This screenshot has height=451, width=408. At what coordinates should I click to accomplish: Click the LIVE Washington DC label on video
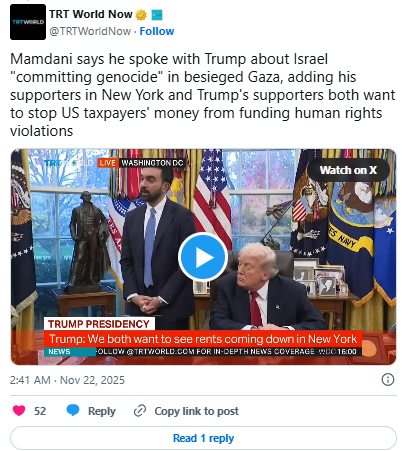[x=141, y=163]
